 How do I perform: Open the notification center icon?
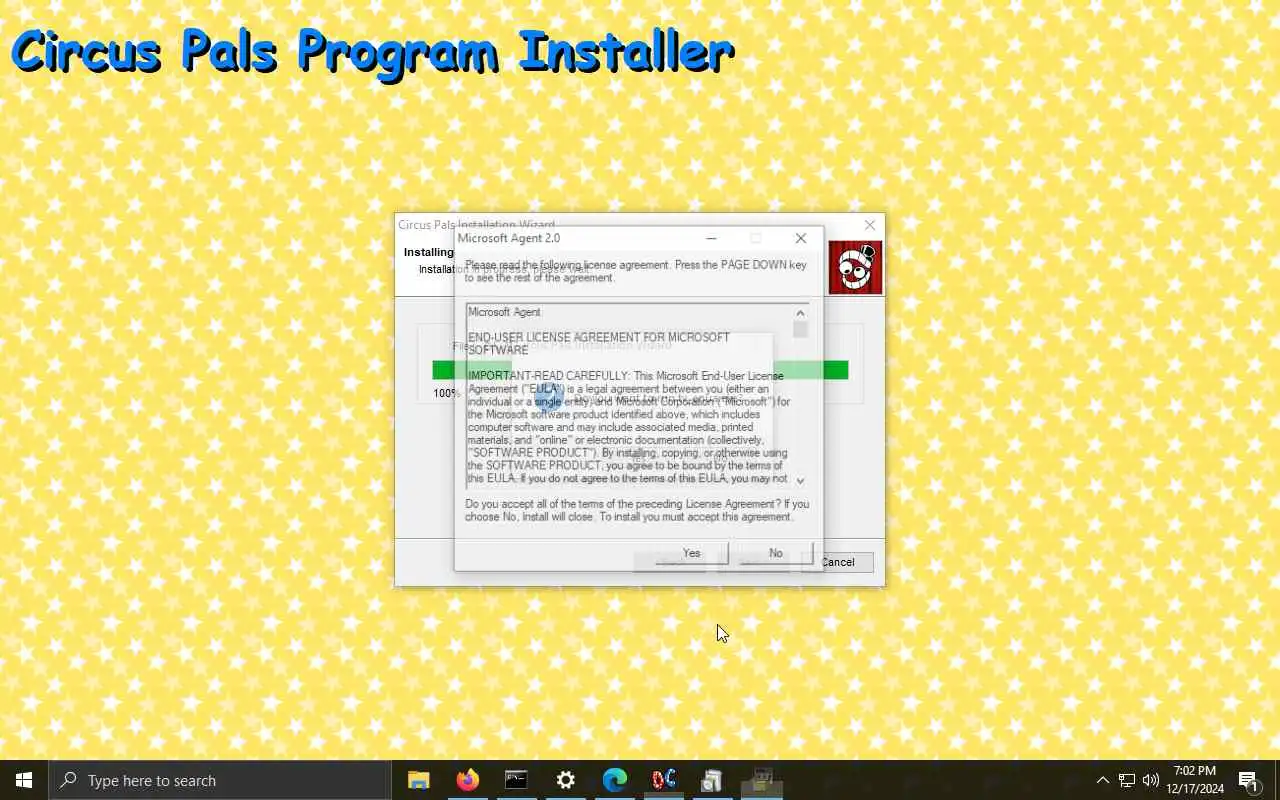pos(1248,780)
